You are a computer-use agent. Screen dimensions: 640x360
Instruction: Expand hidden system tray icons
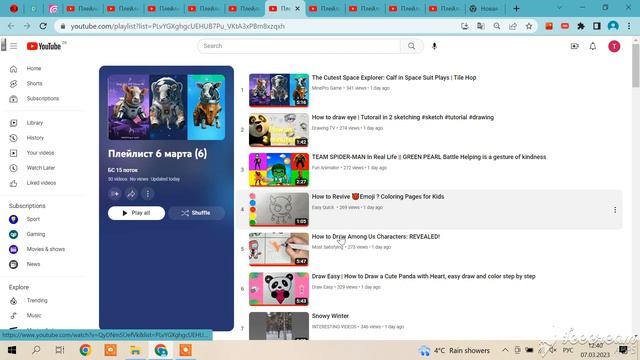tap(505, 350)
